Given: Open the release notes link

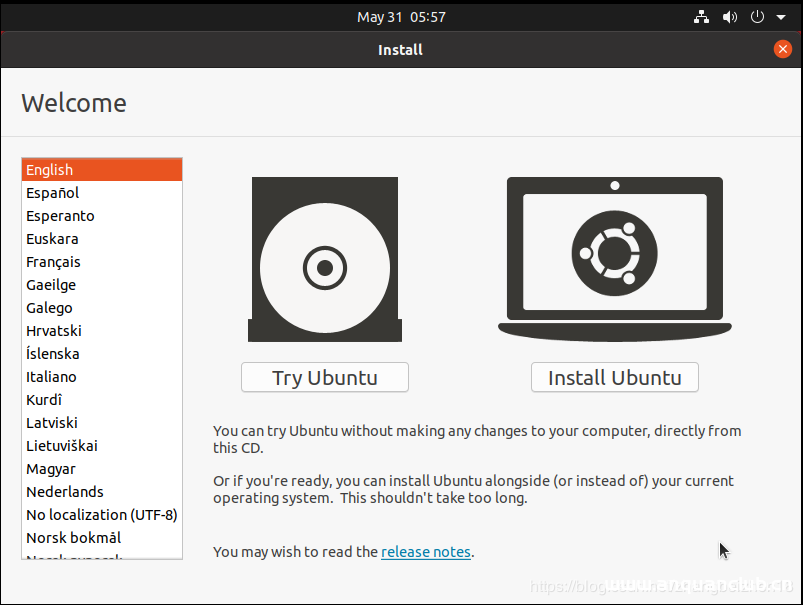Looking at the screenshot, I should (425, 551).
